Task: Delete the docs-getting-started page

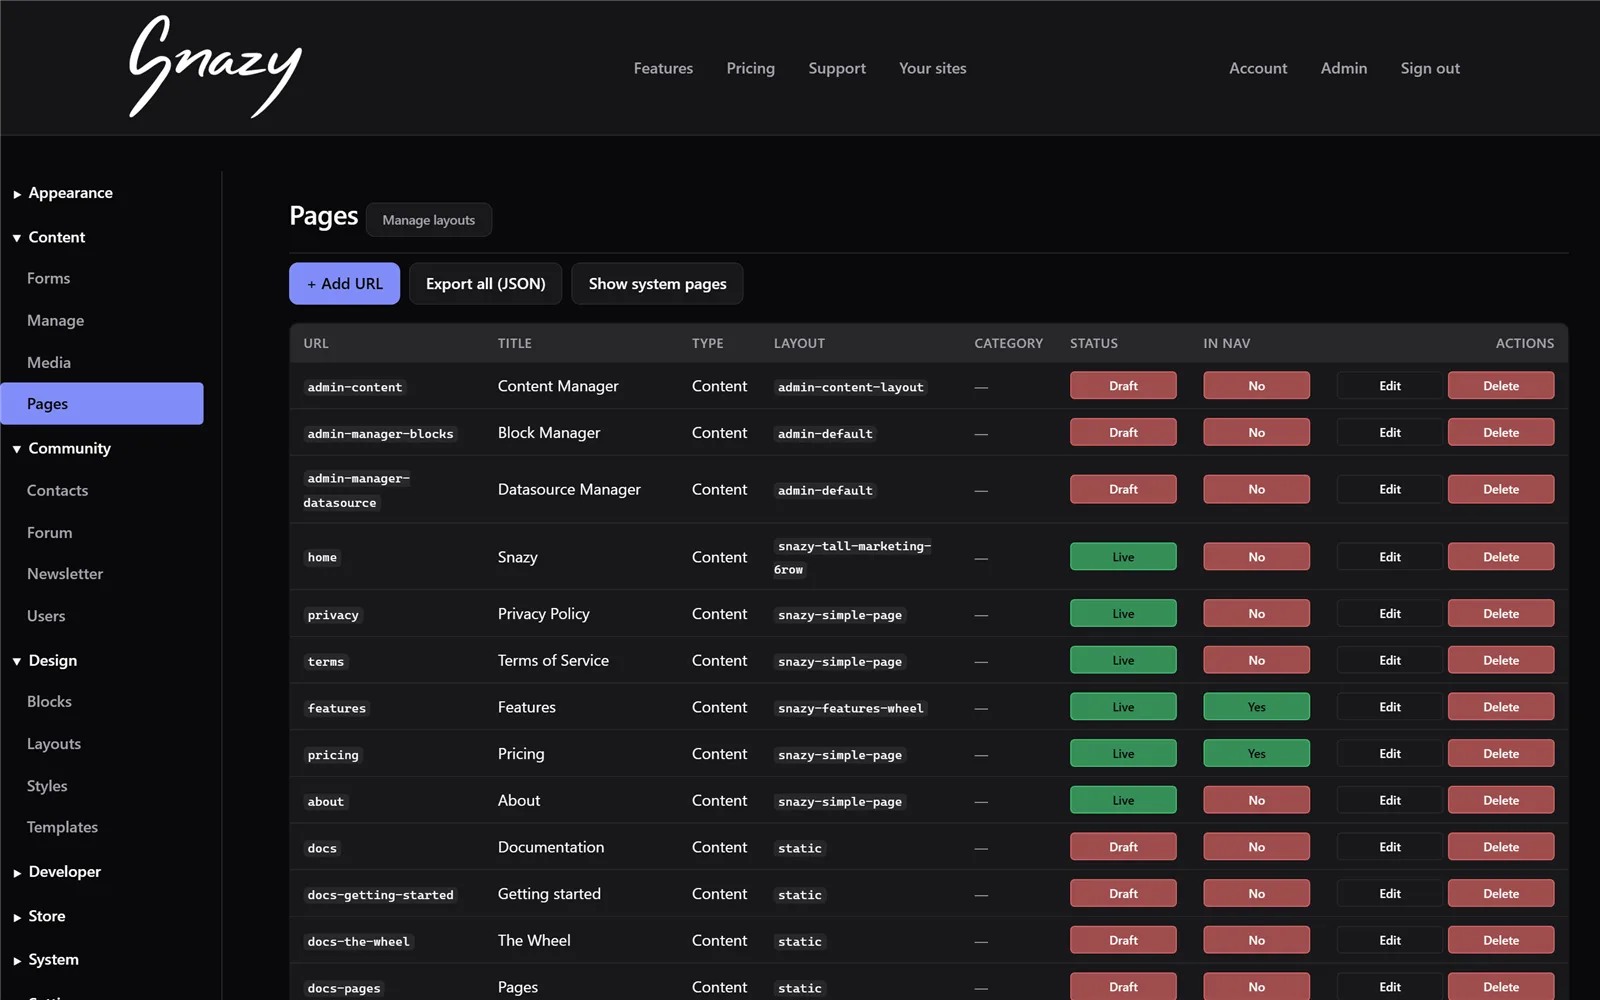Action: 1501,894
